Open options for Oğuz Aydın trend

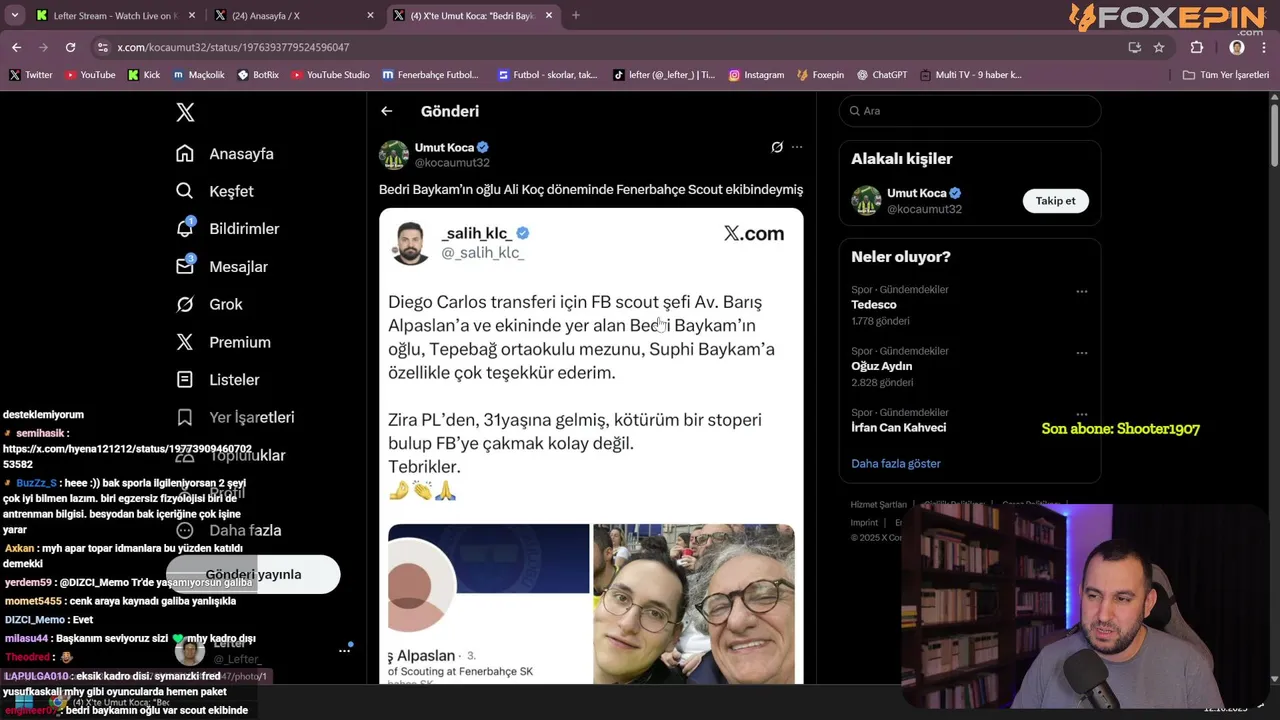(x=1081, y=353)
